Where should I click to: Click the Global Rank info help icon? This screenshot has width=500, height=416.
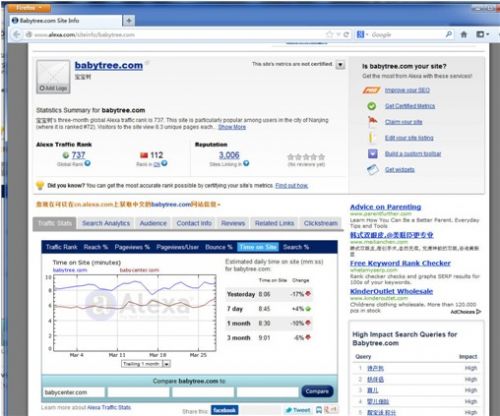(87, 163)
